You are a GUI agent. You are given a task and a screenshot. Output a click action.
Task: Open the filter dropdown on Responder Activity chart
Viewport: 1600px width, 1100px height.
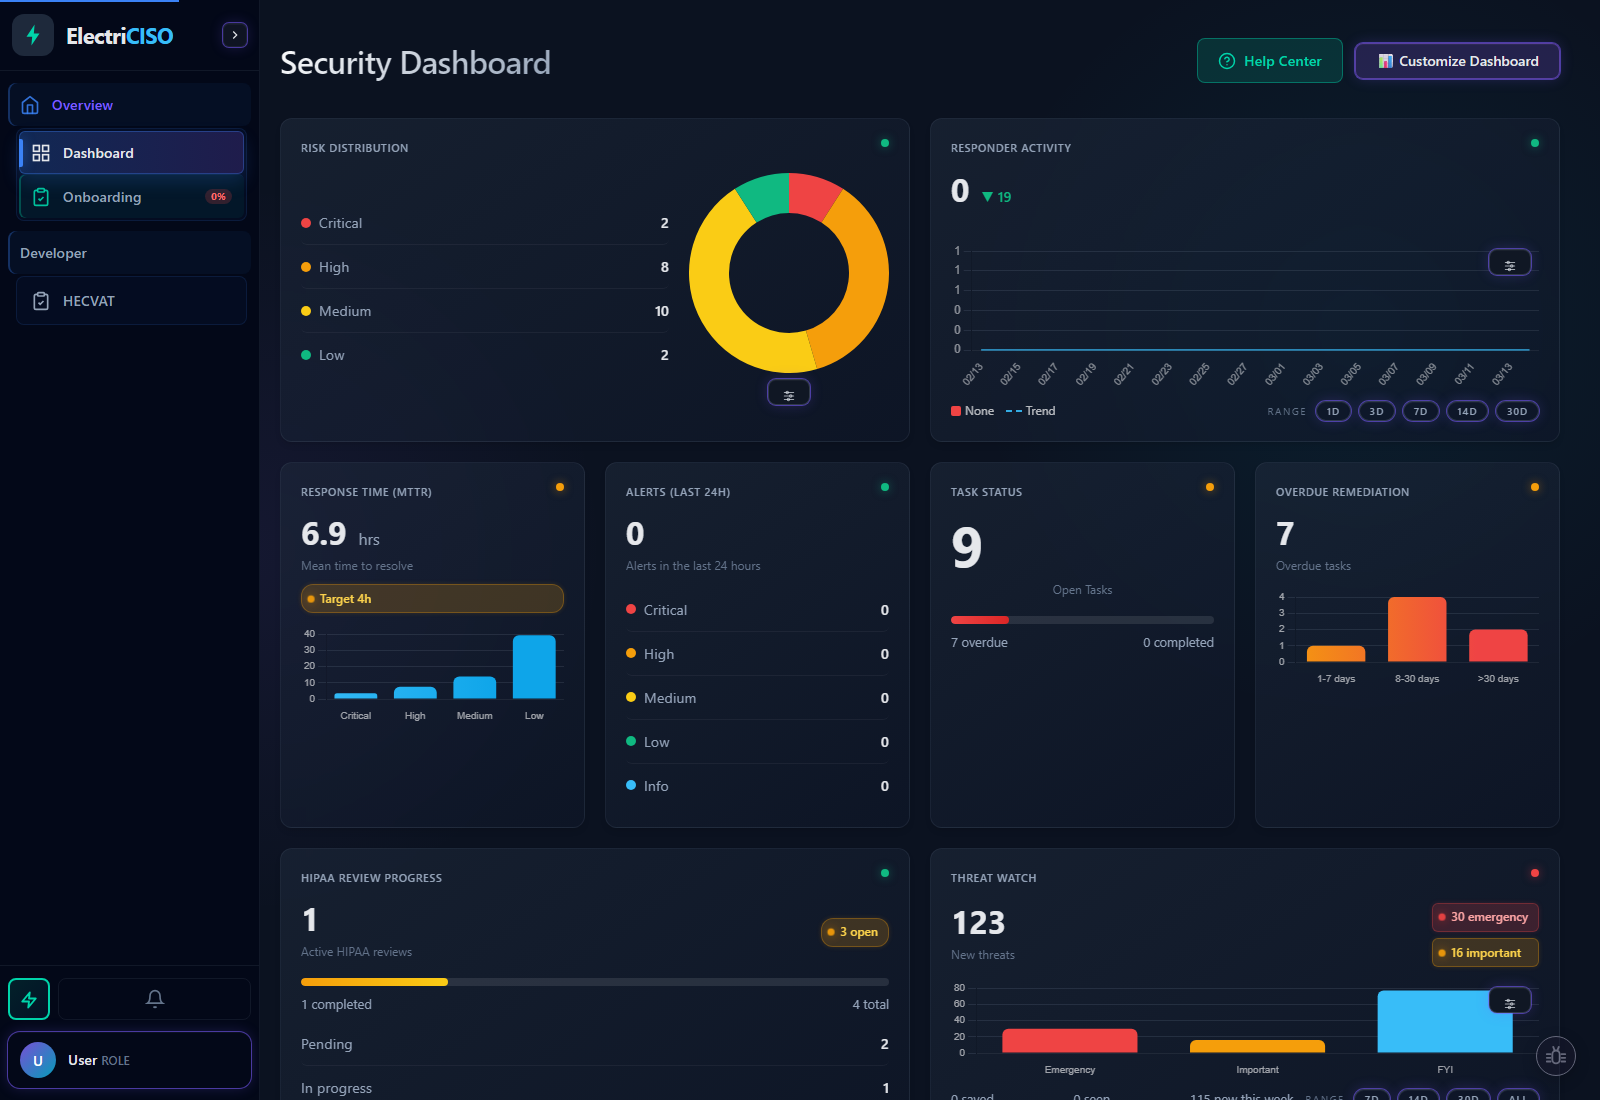pos(1510,262)
